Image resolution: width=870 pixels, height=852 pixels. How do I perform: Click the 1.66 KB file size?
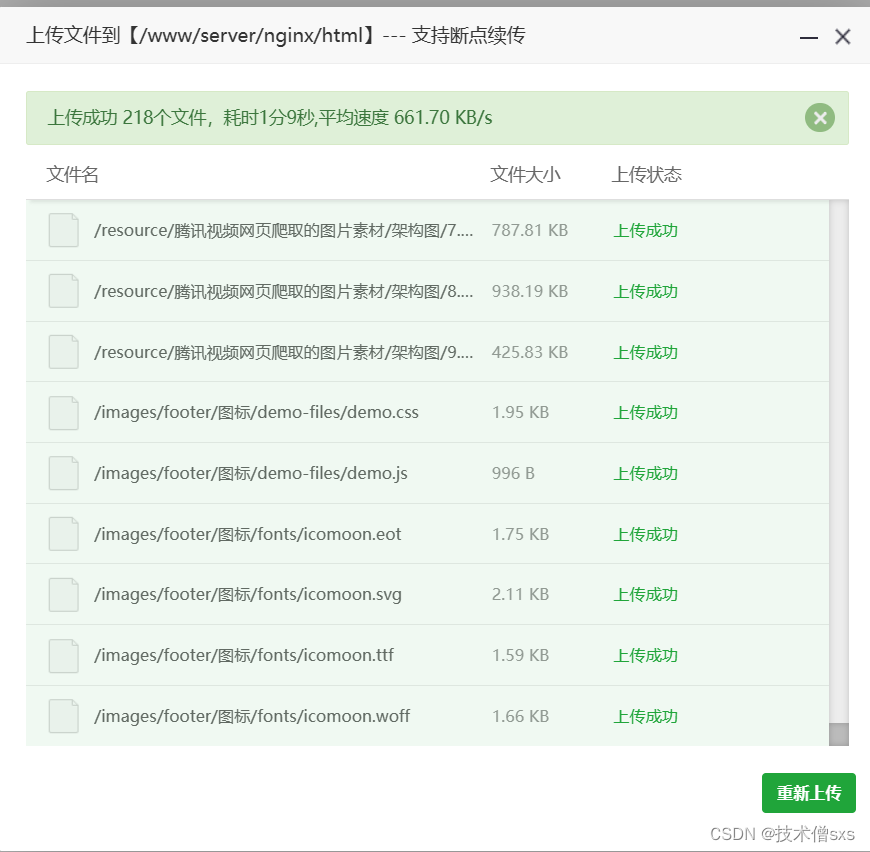pyautogui.click(x=520, y=716)
